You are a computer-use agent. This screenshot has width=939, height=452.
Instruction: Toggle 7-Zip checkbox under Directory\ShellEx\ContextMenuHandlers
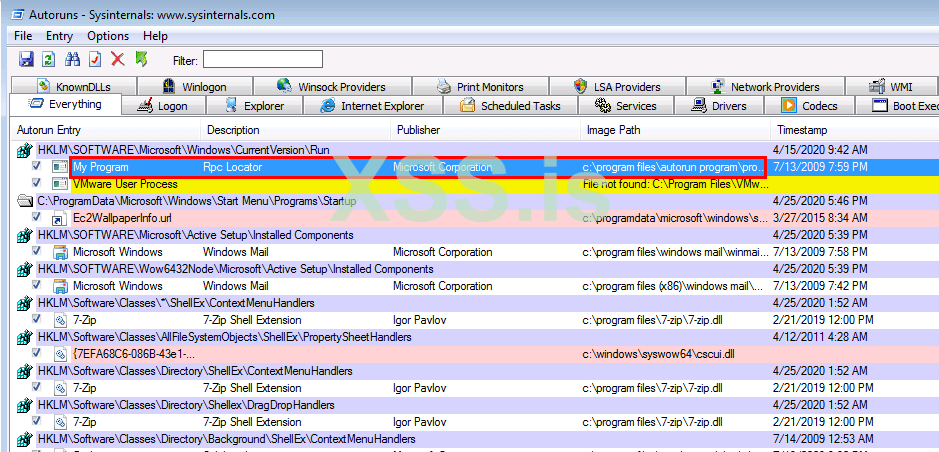click(37, 387)
